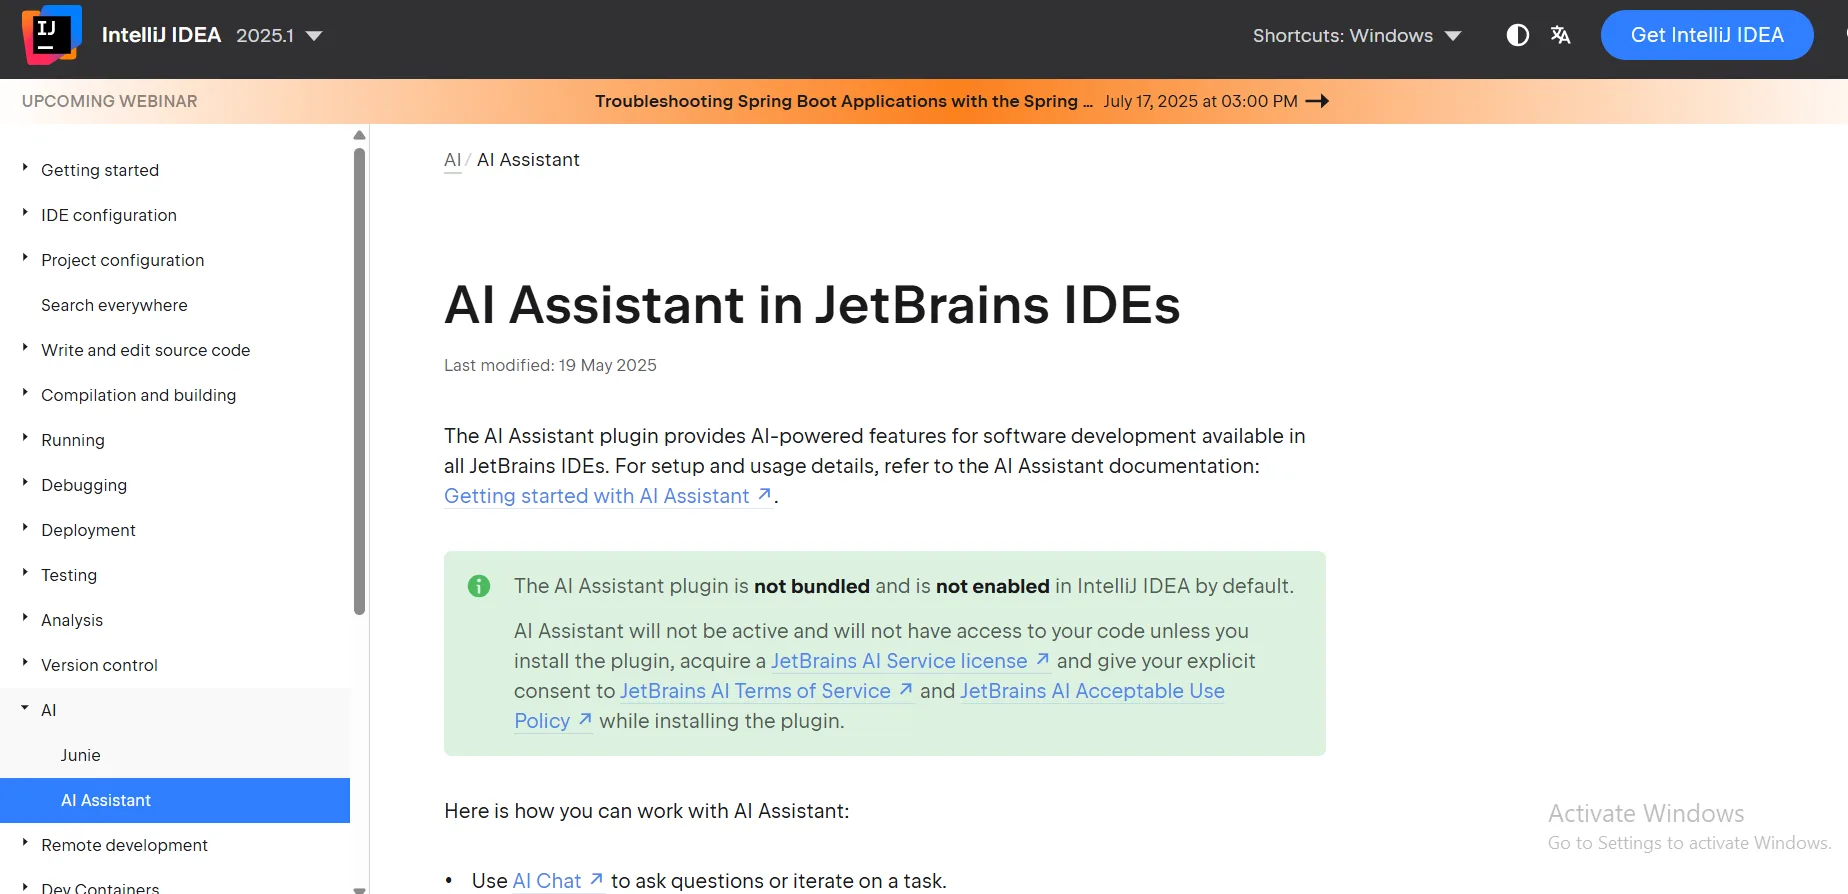
Task: Expand the Project configuration section
Action: [25, 258]
